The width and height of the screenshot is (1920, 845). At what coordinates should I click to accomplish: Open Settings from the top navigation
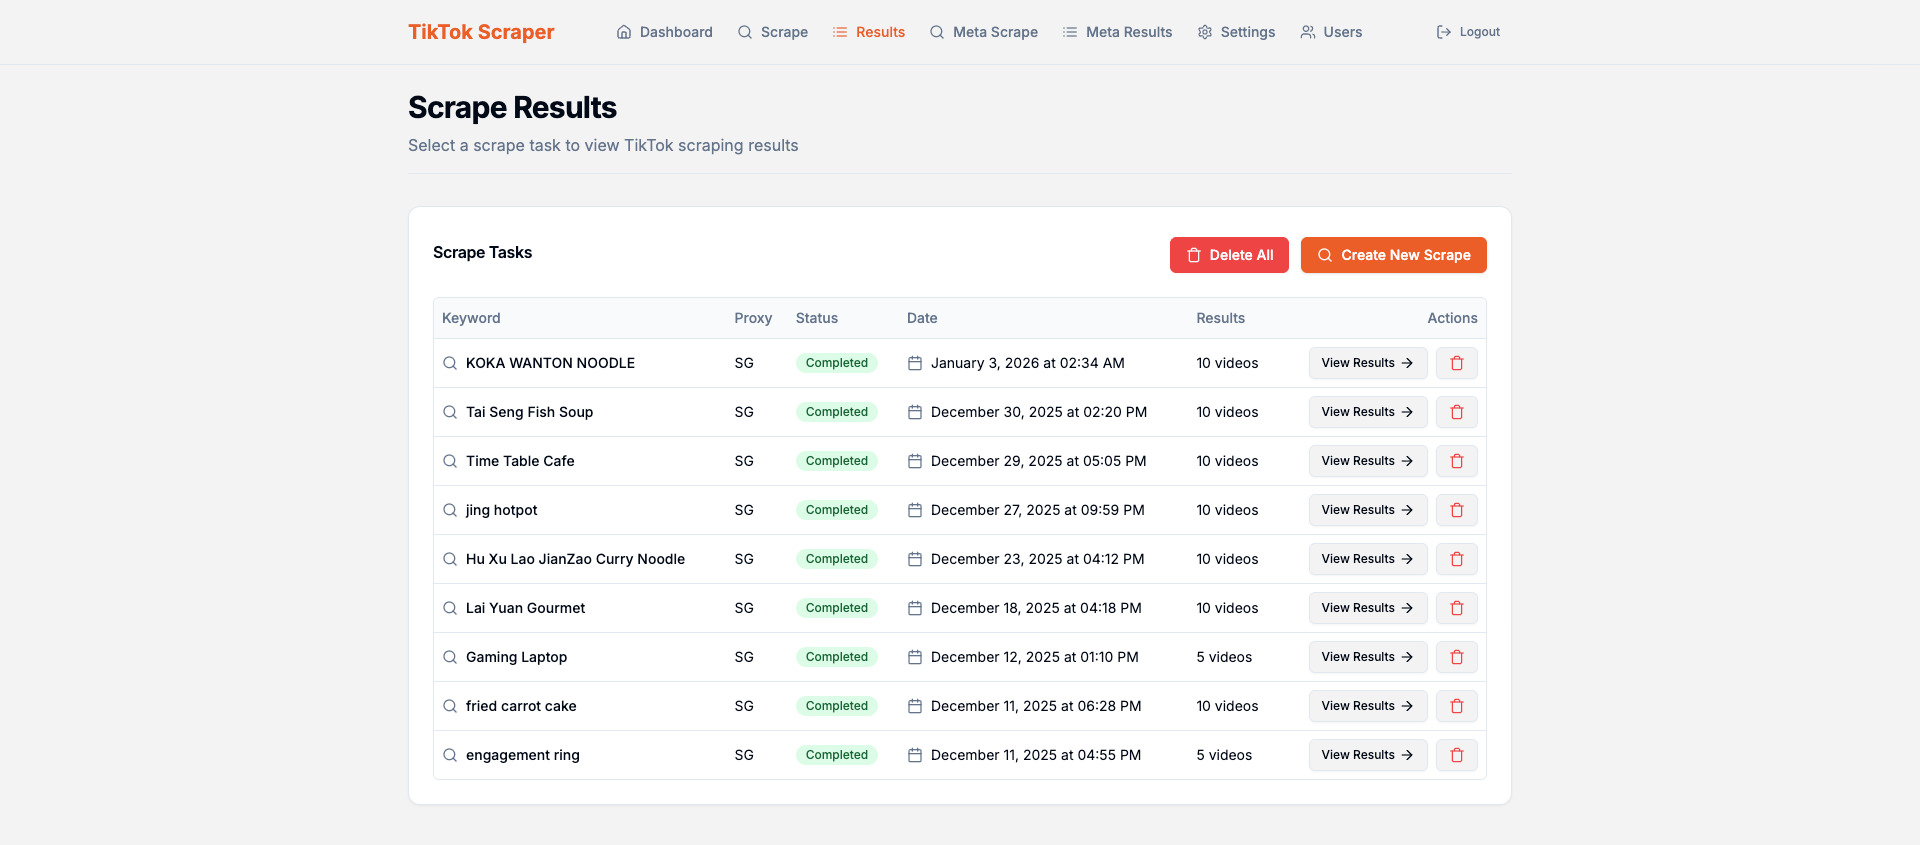1236,32
